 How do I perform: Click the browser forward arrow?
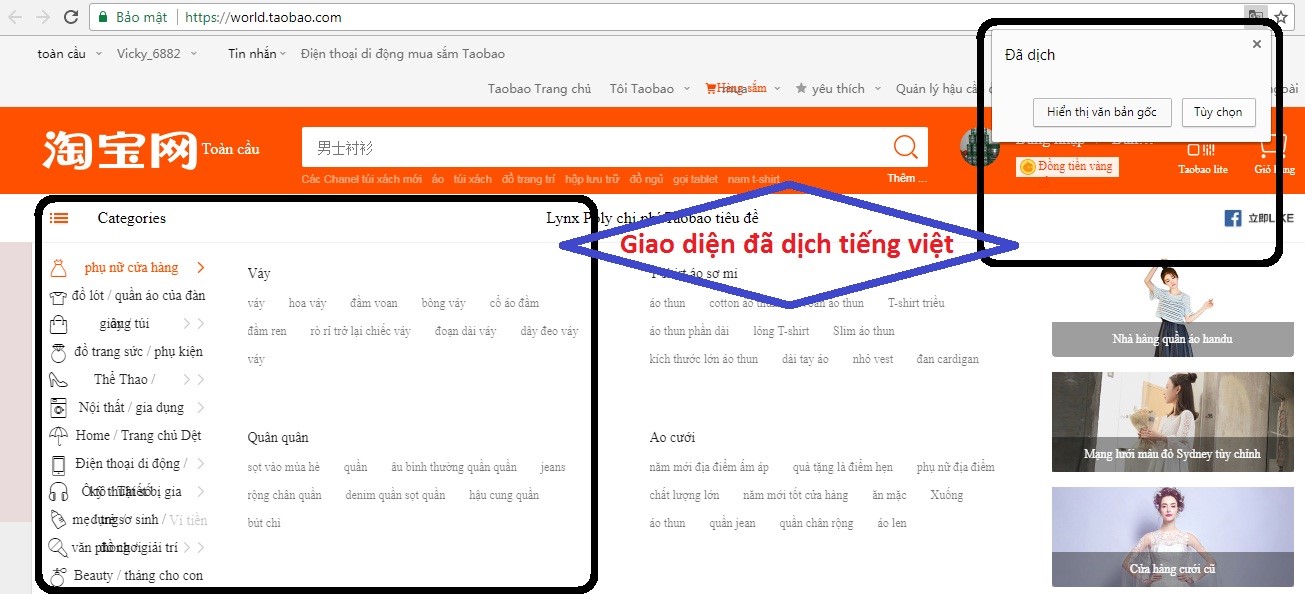[43, 17]
